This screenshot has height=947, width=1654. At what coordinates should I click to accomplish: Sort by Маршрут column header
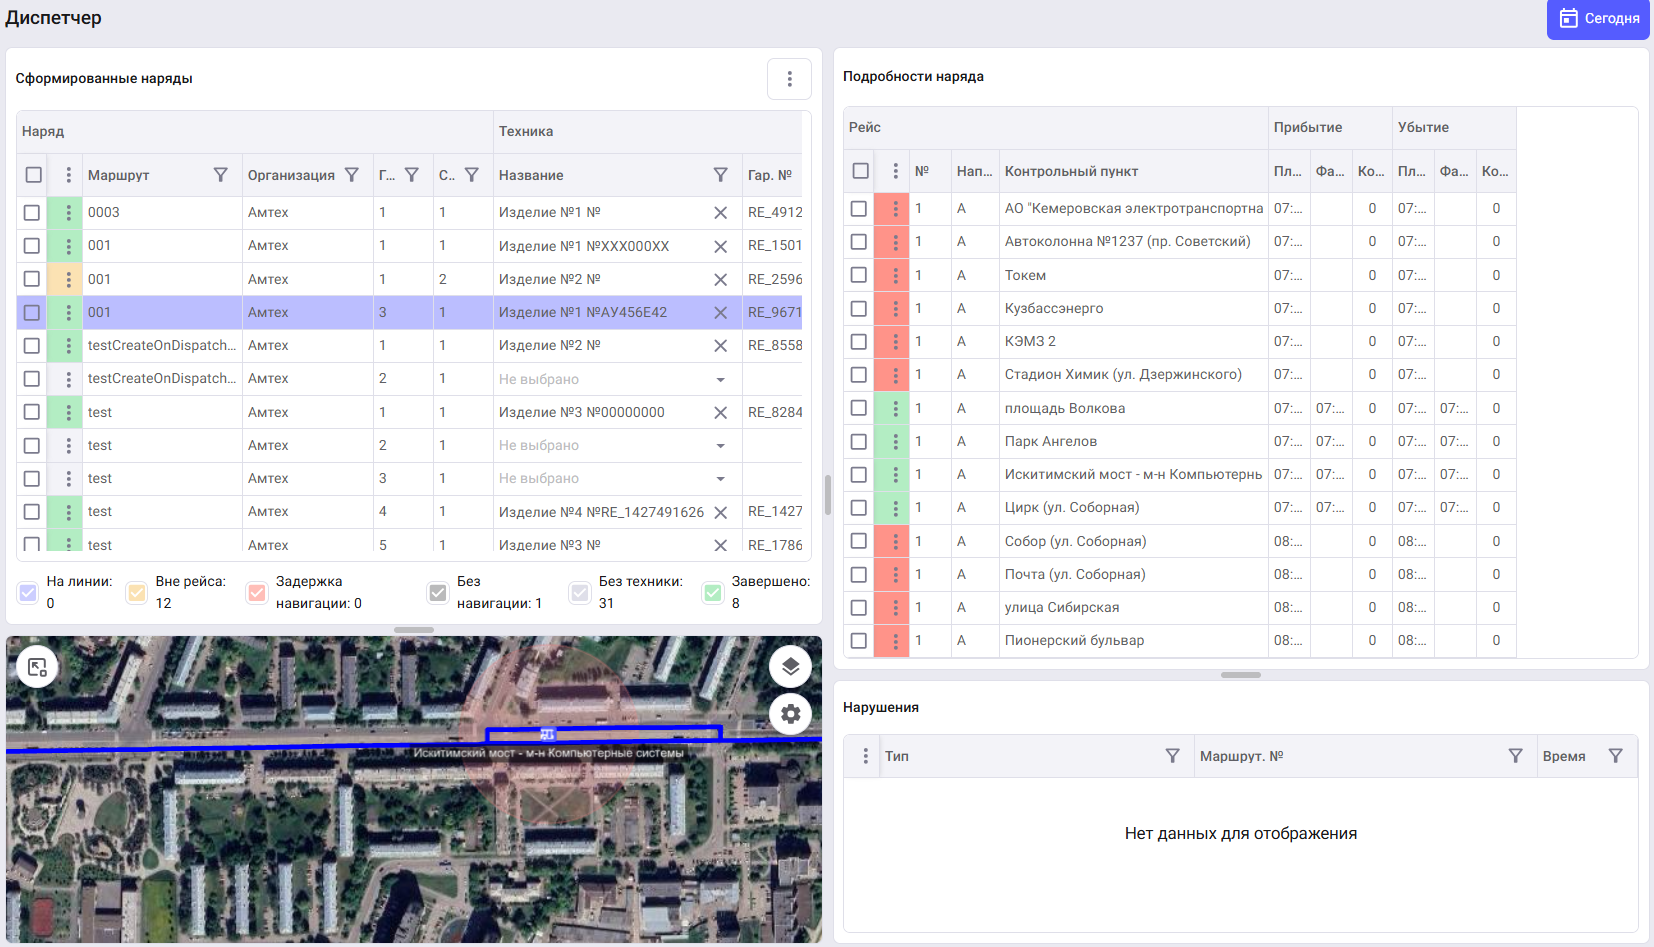tap(118, 175)
